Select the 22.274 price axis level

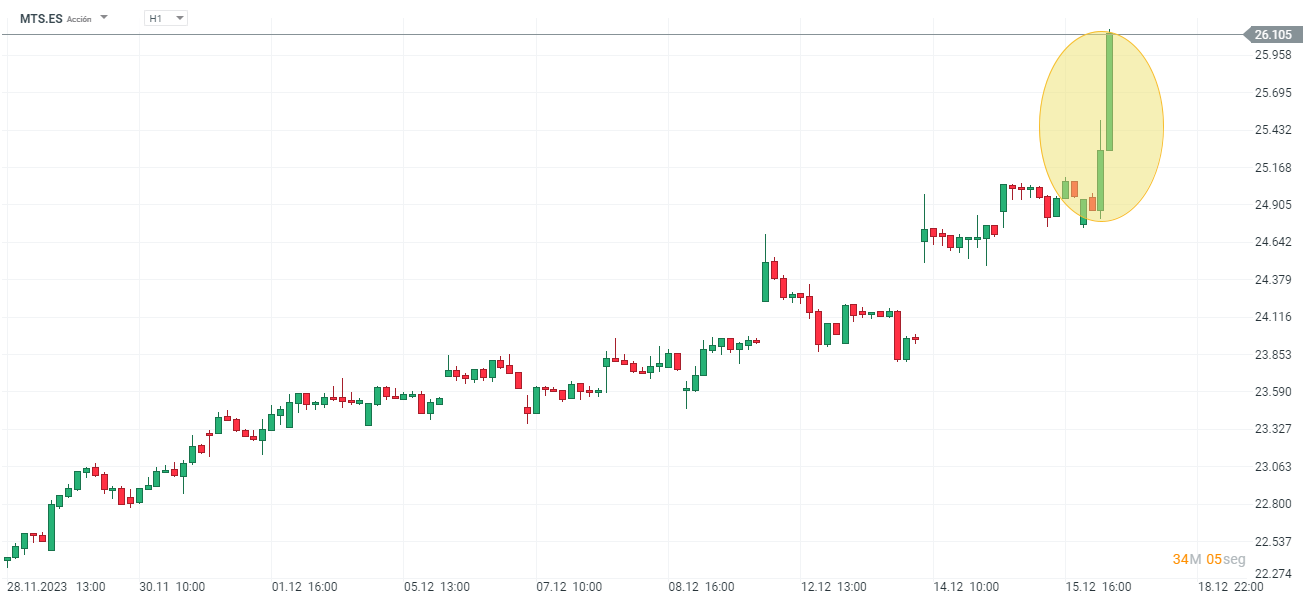(1273, 574)
